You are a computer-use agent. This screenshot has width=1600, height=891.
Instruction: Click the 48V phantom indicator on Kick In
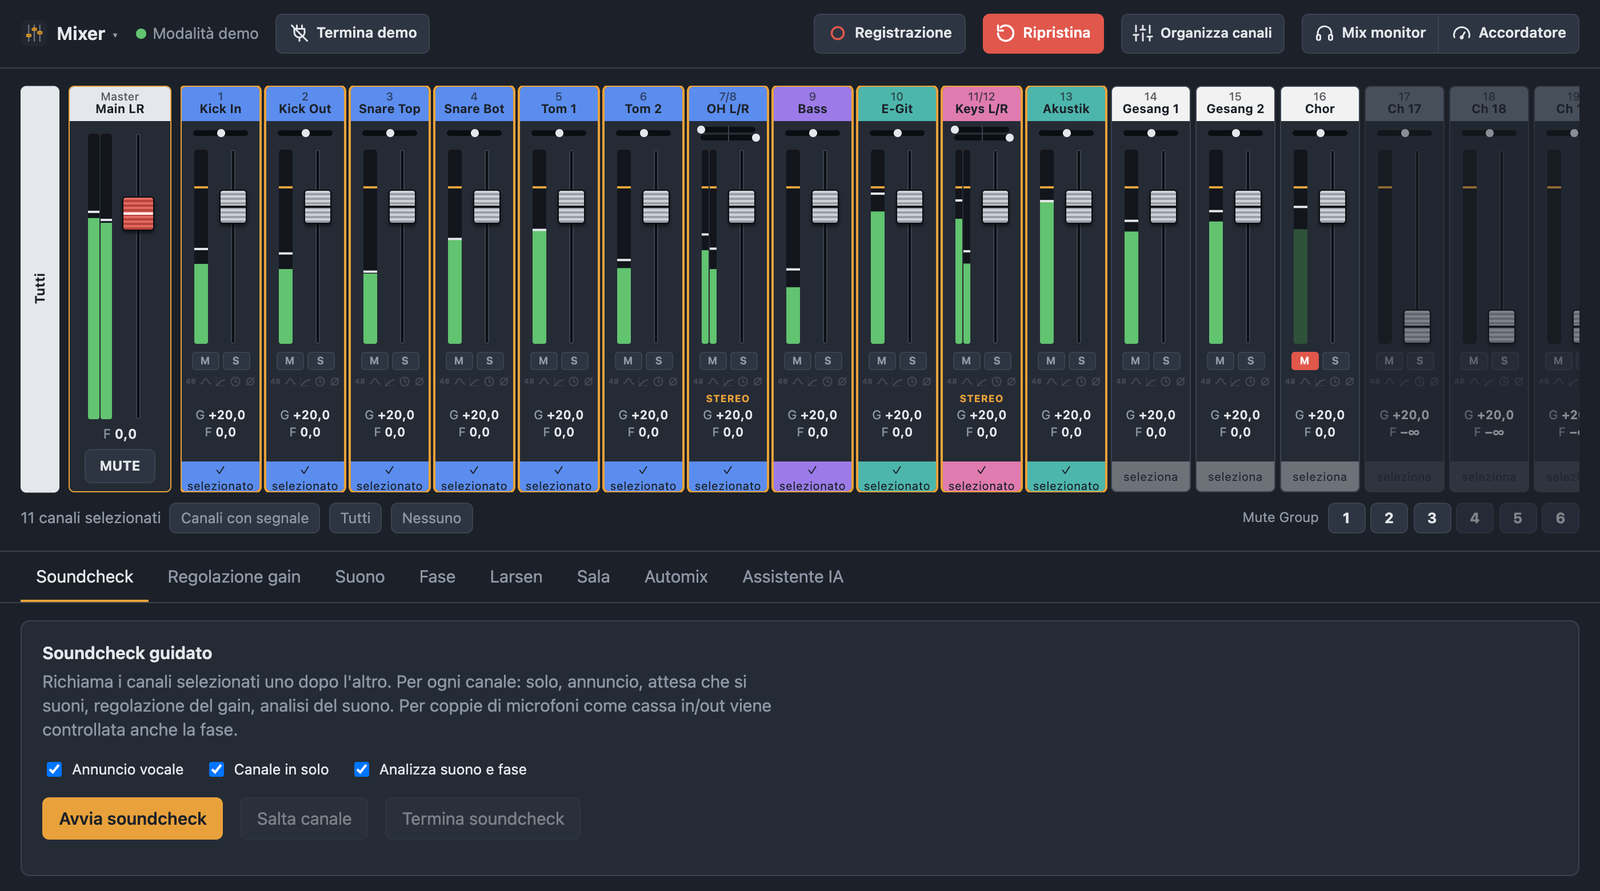coord(191,381)
